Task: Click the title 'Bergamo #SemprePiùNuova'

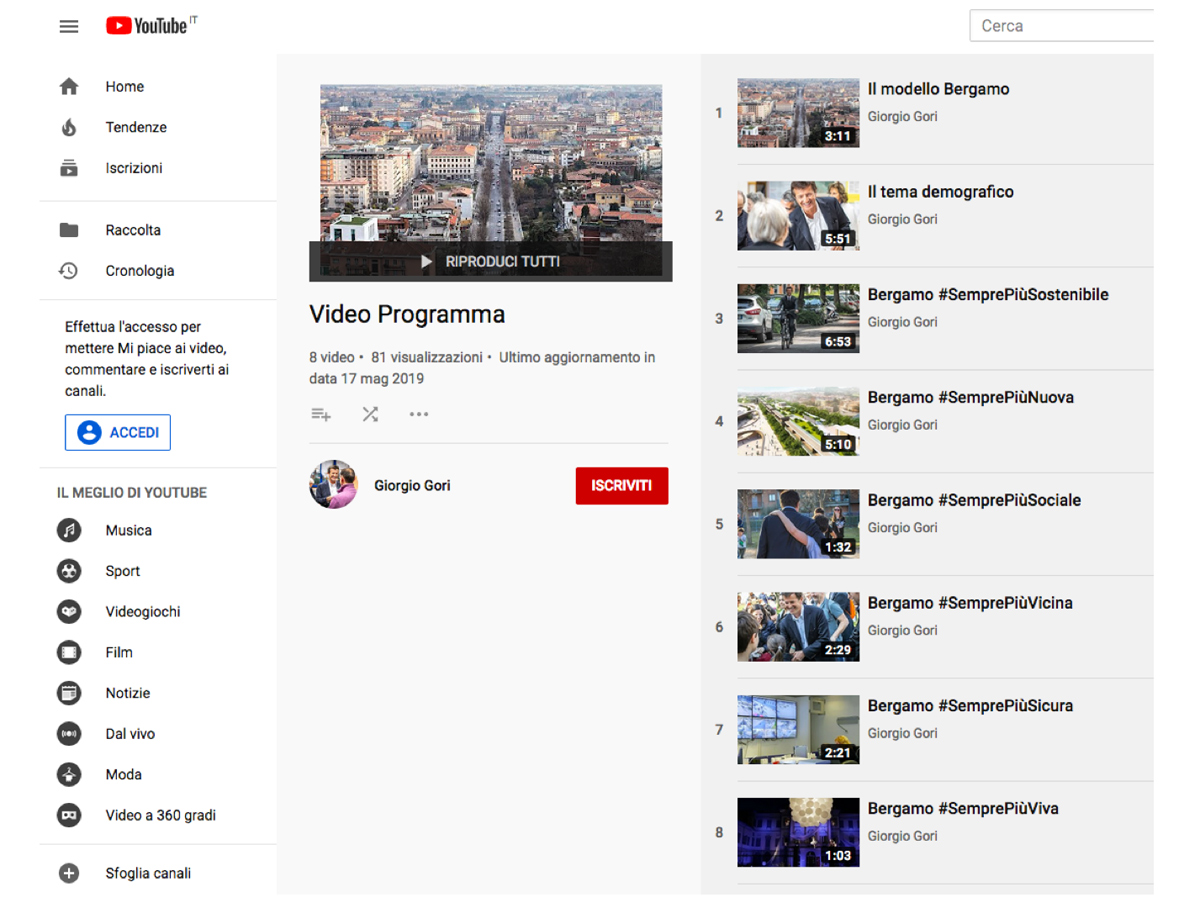Action: 971,397
